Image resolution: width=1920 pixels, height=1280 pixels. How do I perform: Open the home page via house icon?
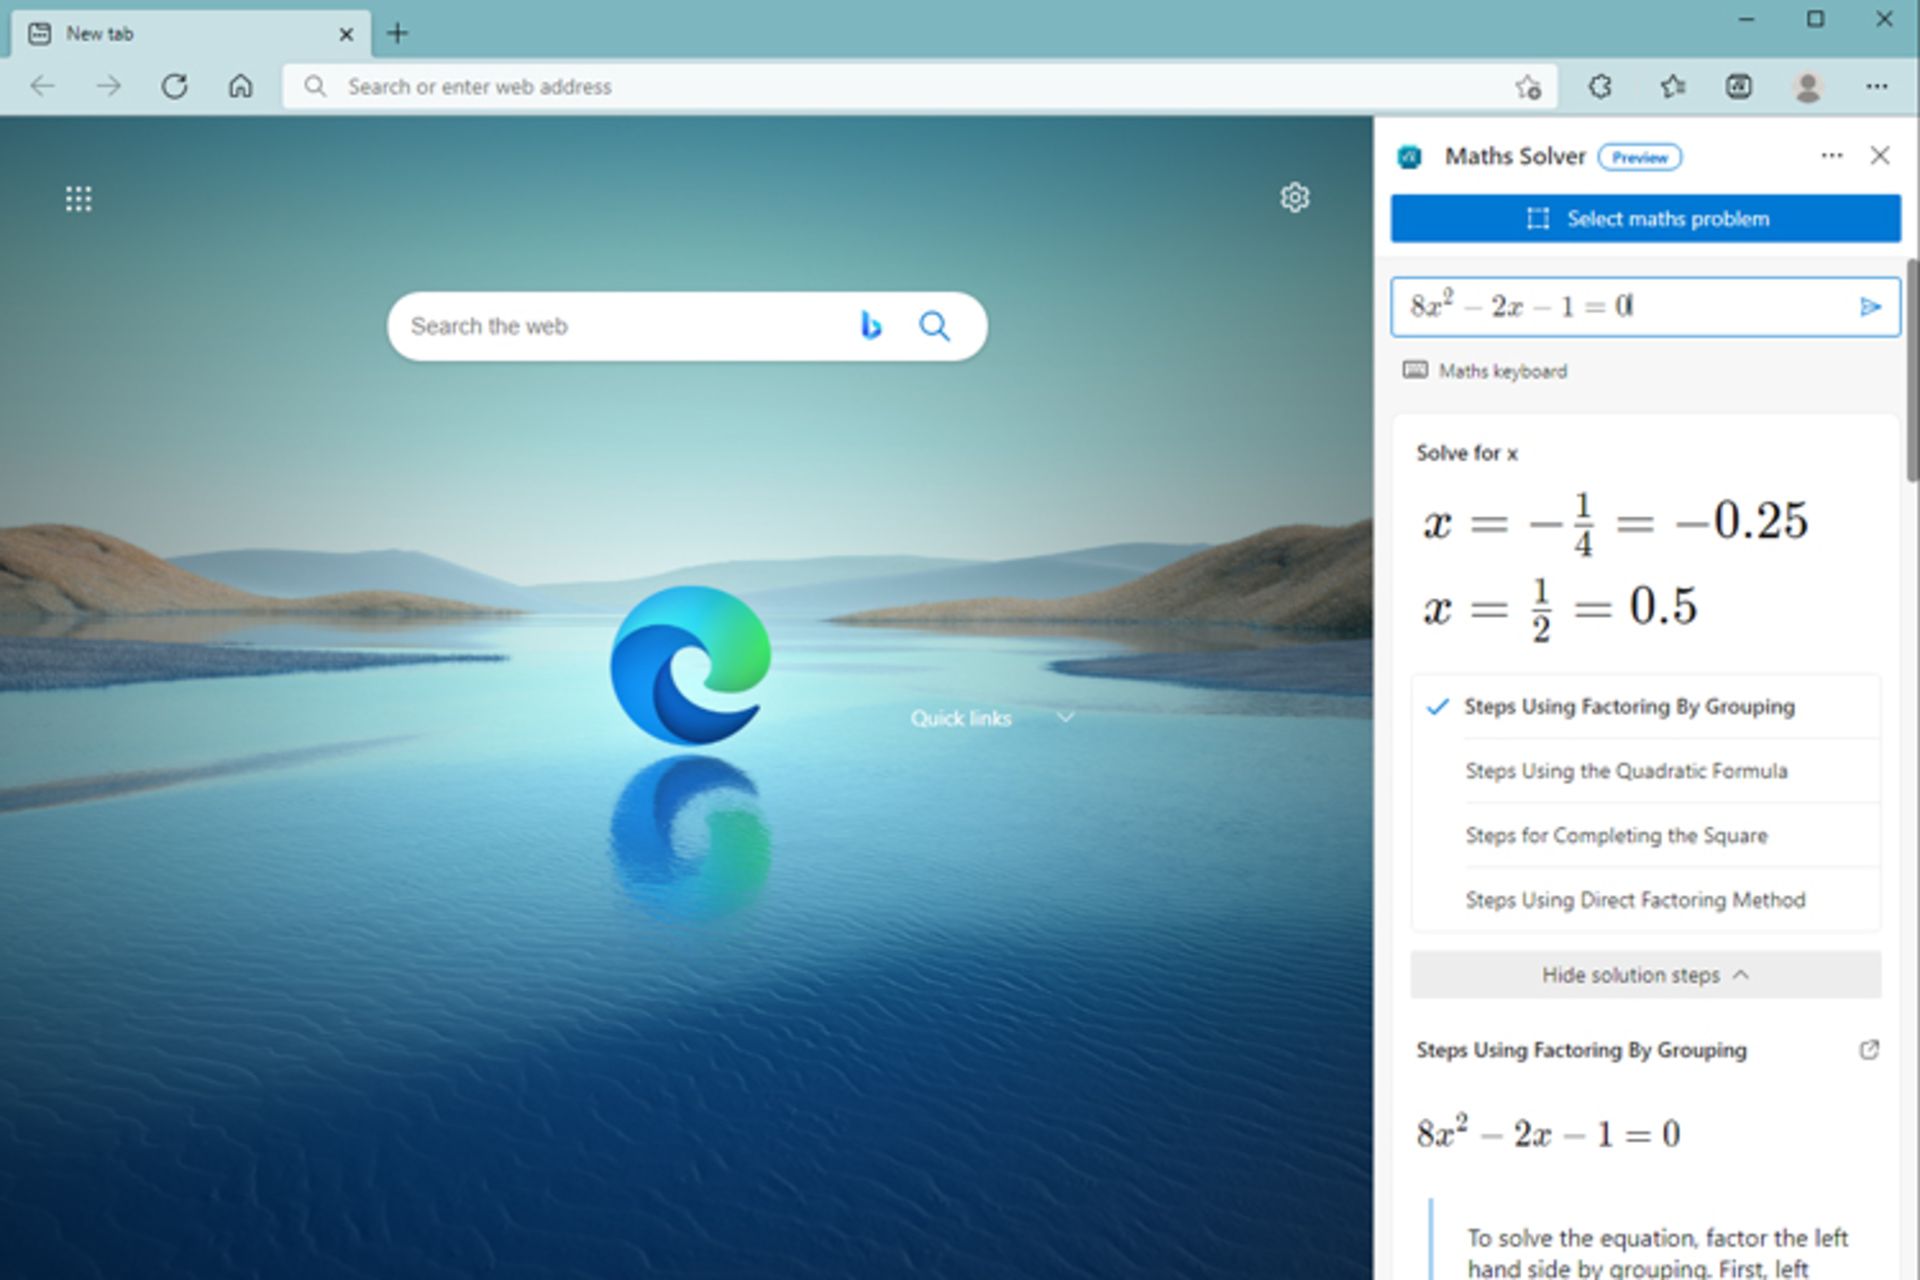[241, 86]
